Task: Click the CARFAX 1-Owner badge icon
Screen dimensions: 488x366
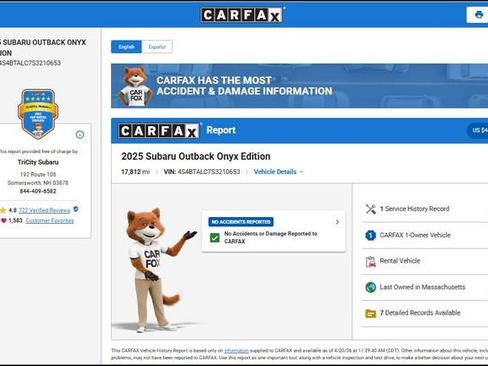Action: [371, 235]
